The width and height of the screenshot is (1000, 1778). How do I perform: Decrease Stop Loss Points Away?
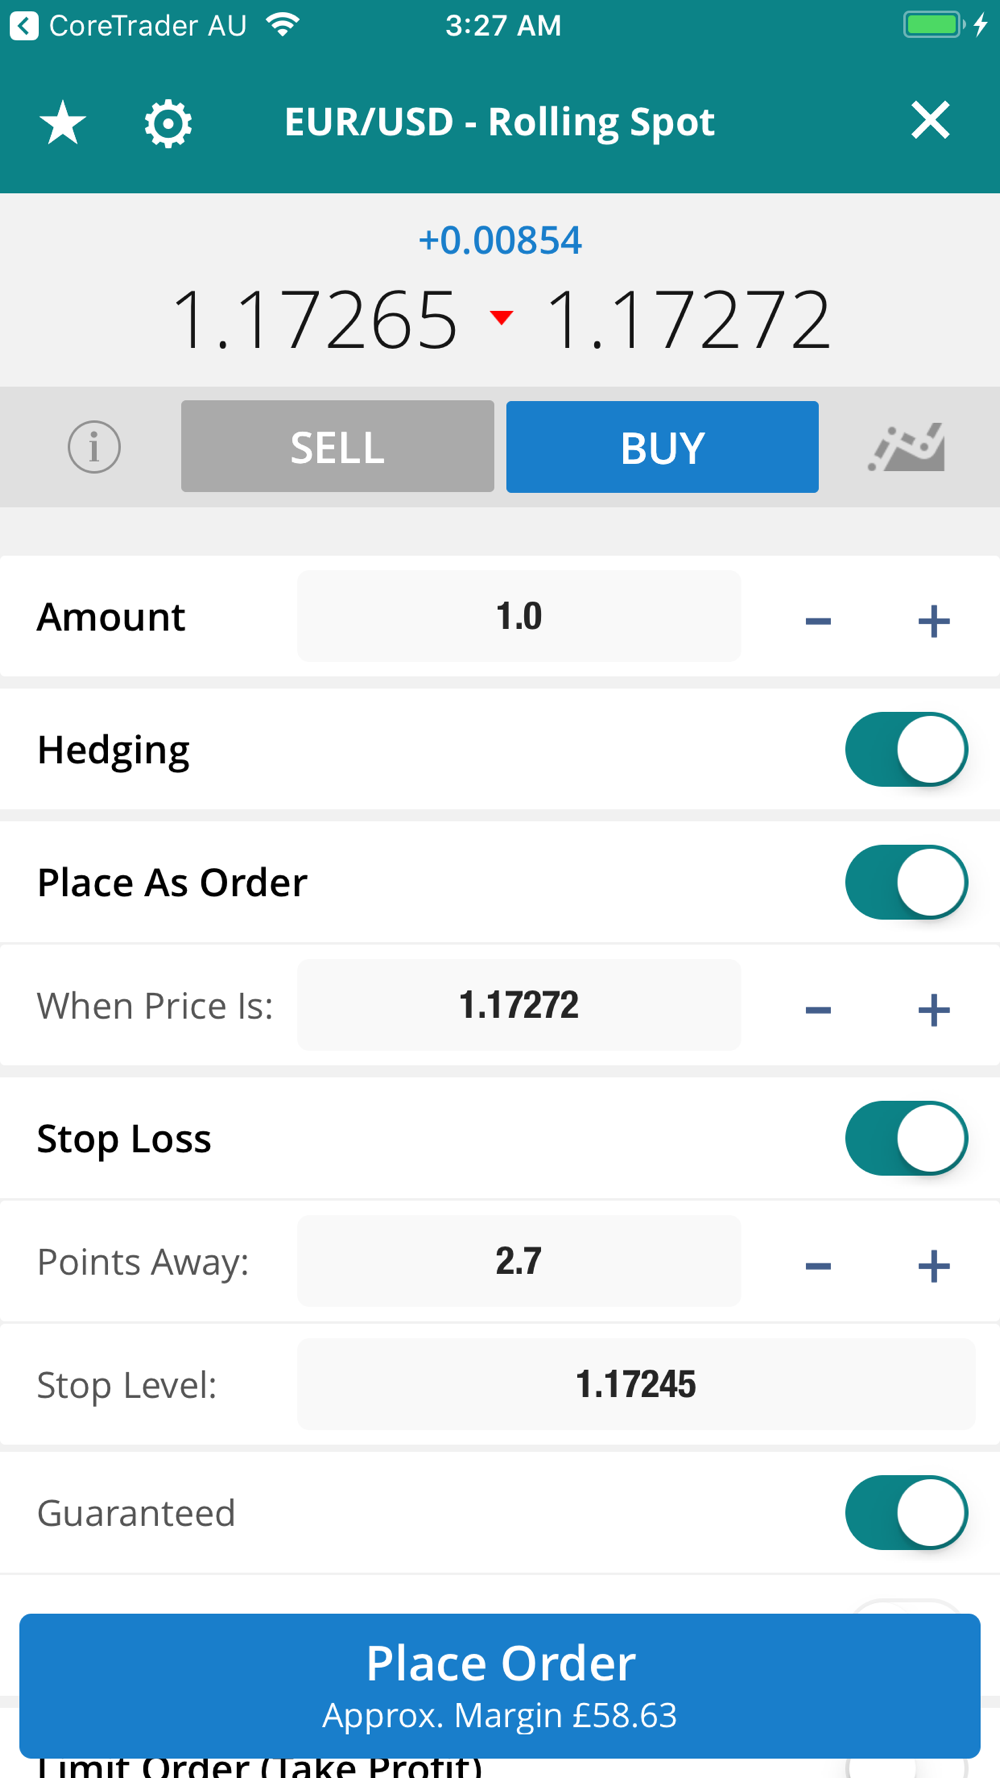(x=818, y=1265)
